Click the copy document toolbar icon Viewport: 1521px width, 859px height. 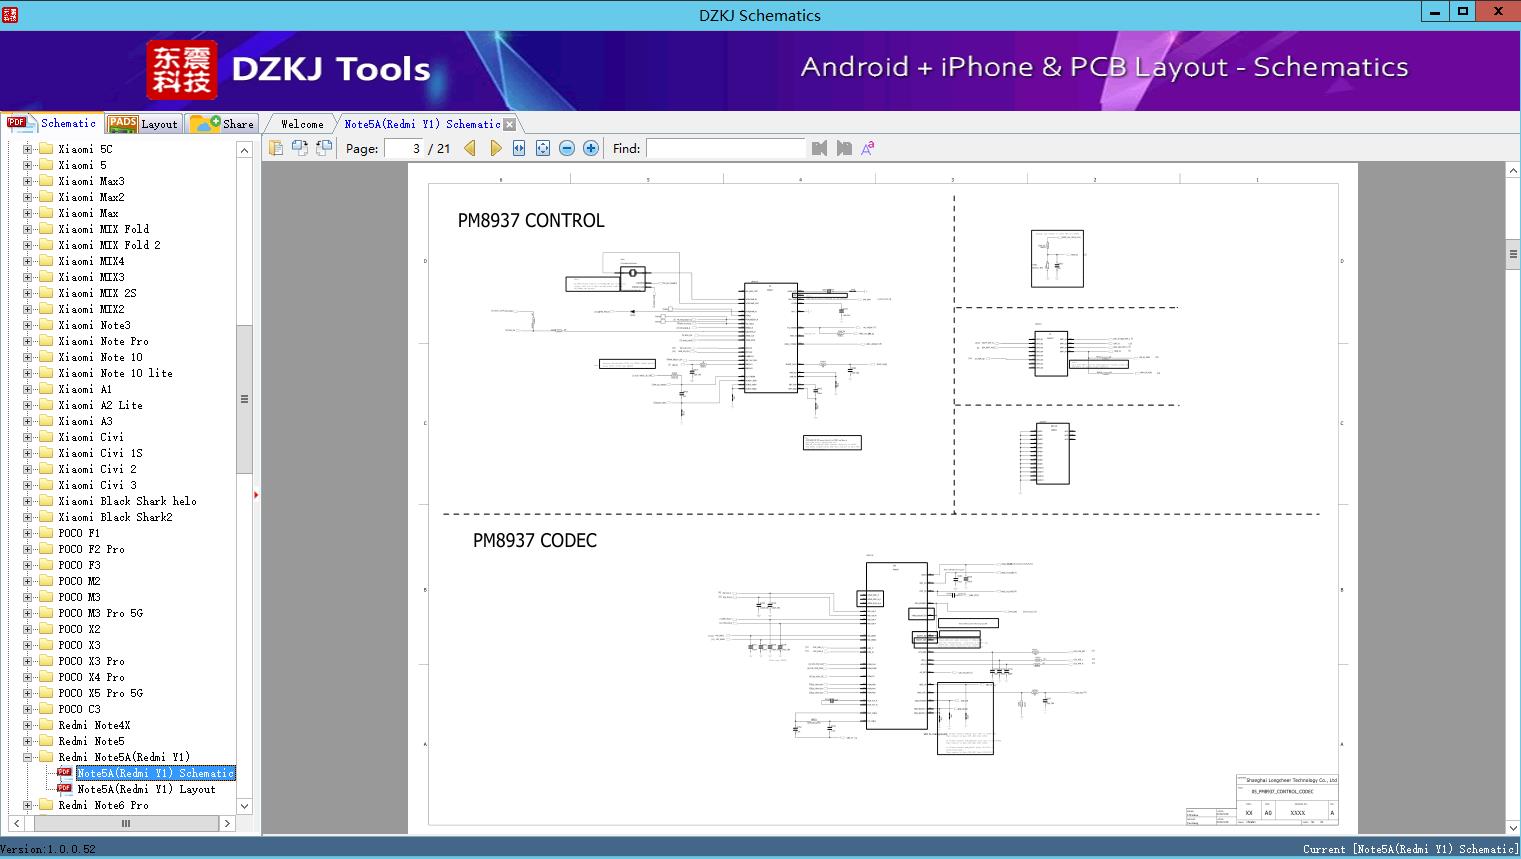pos(276,148)
